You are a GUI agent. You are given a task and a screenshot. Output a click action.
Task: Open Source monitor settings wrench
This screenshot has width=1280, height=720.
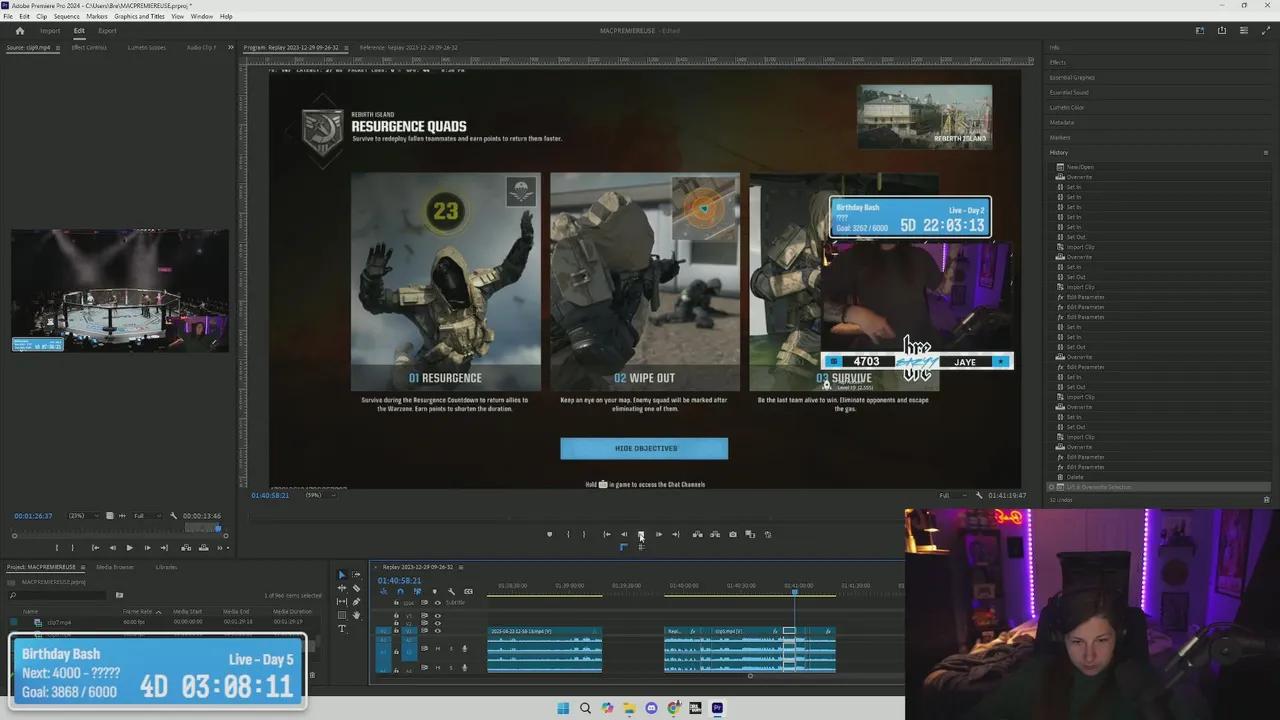[x=173, y=515]
